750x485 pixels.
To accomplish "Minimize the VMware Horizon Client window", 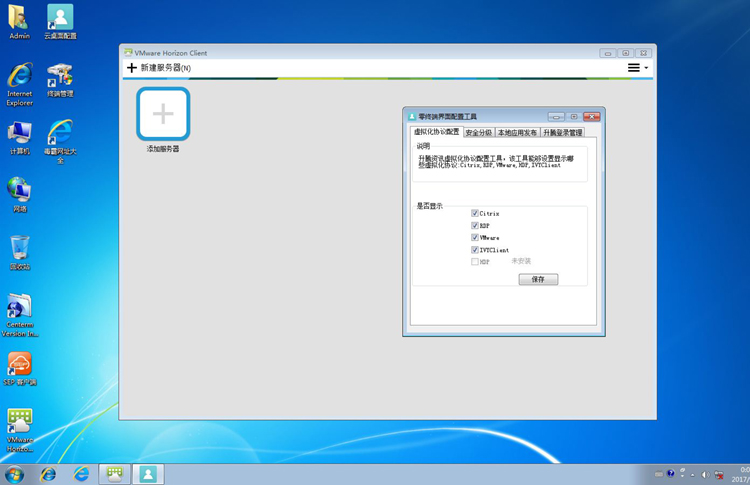I will point(607,53).
